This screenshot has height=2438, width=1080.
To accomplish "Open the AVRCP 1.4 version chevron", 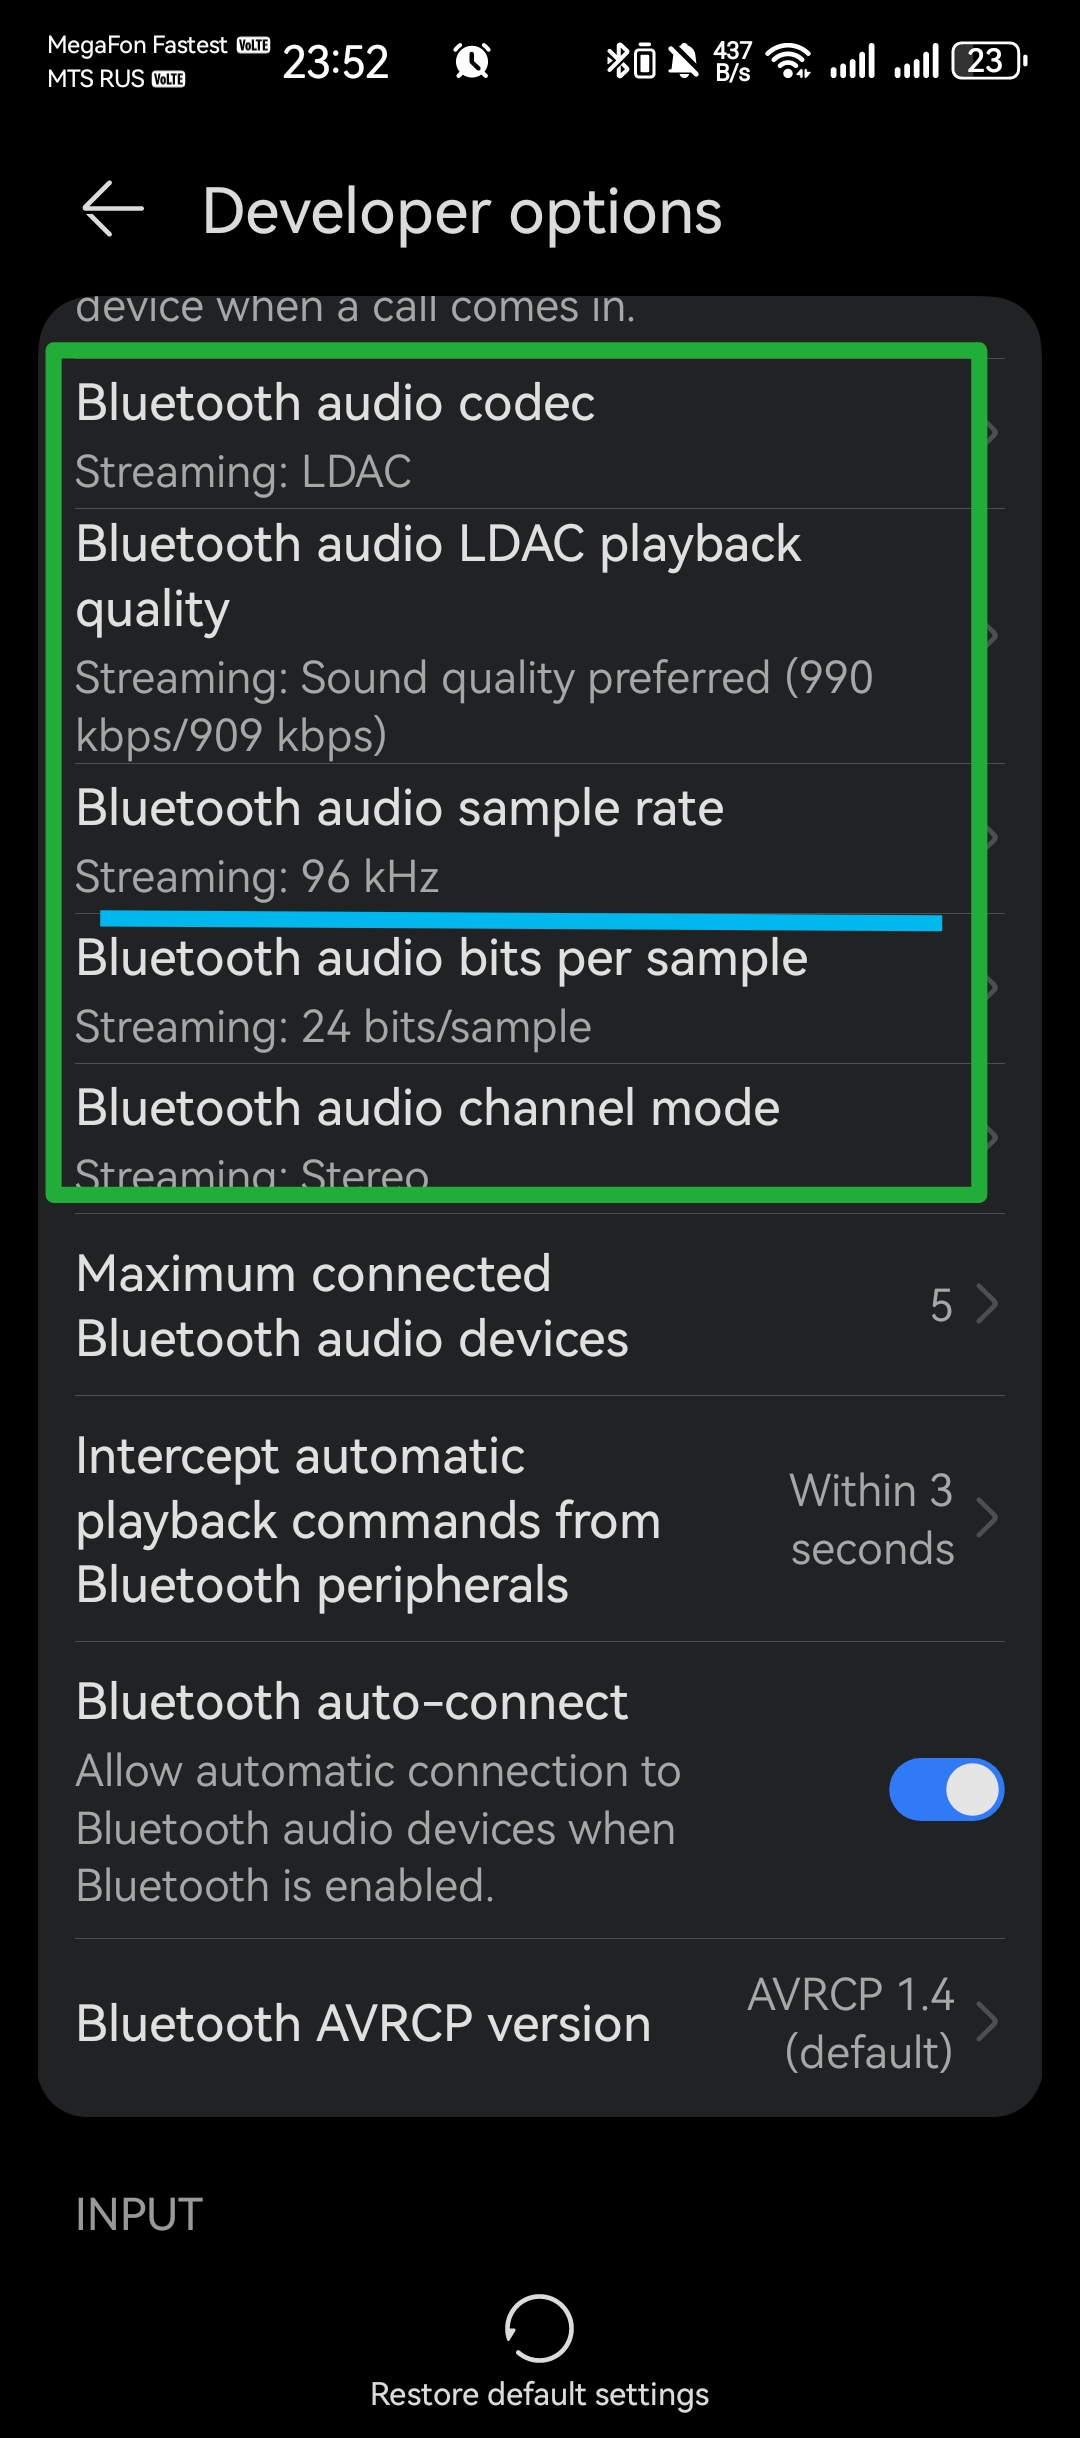I will [x=987, y=2022].
